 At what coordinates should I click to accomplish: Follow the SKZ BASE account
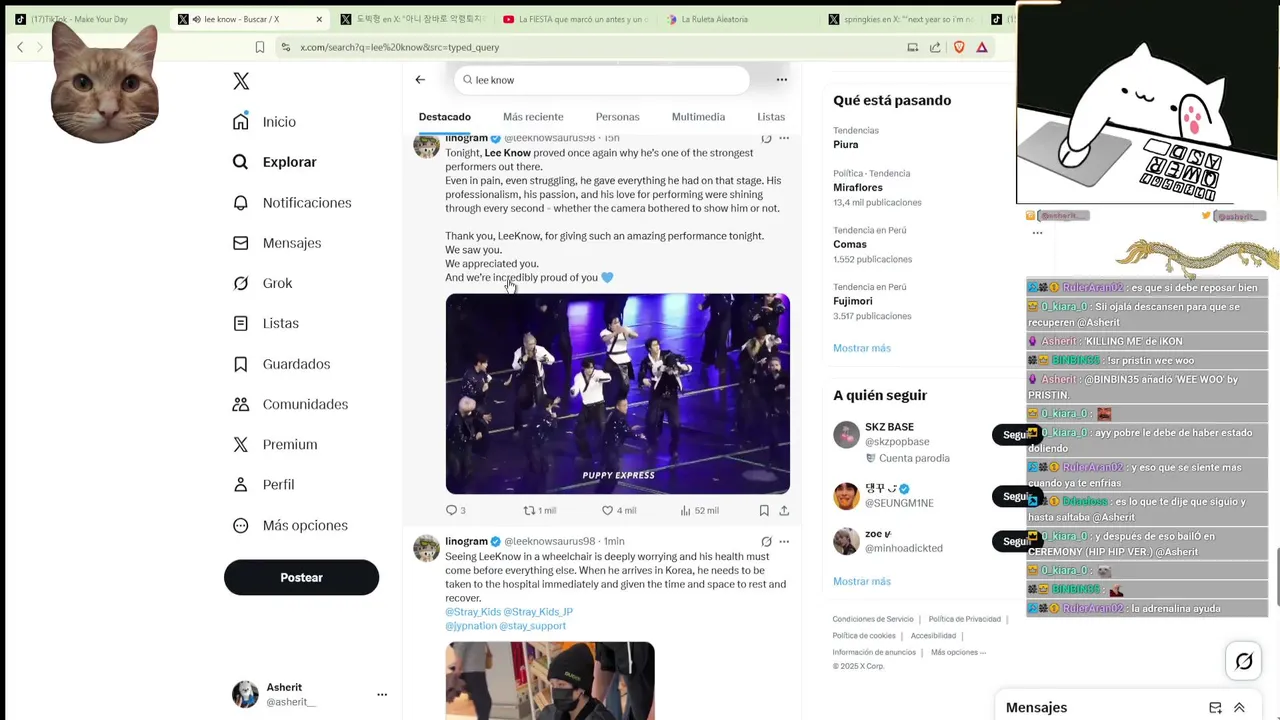(x=1015, y=435)
